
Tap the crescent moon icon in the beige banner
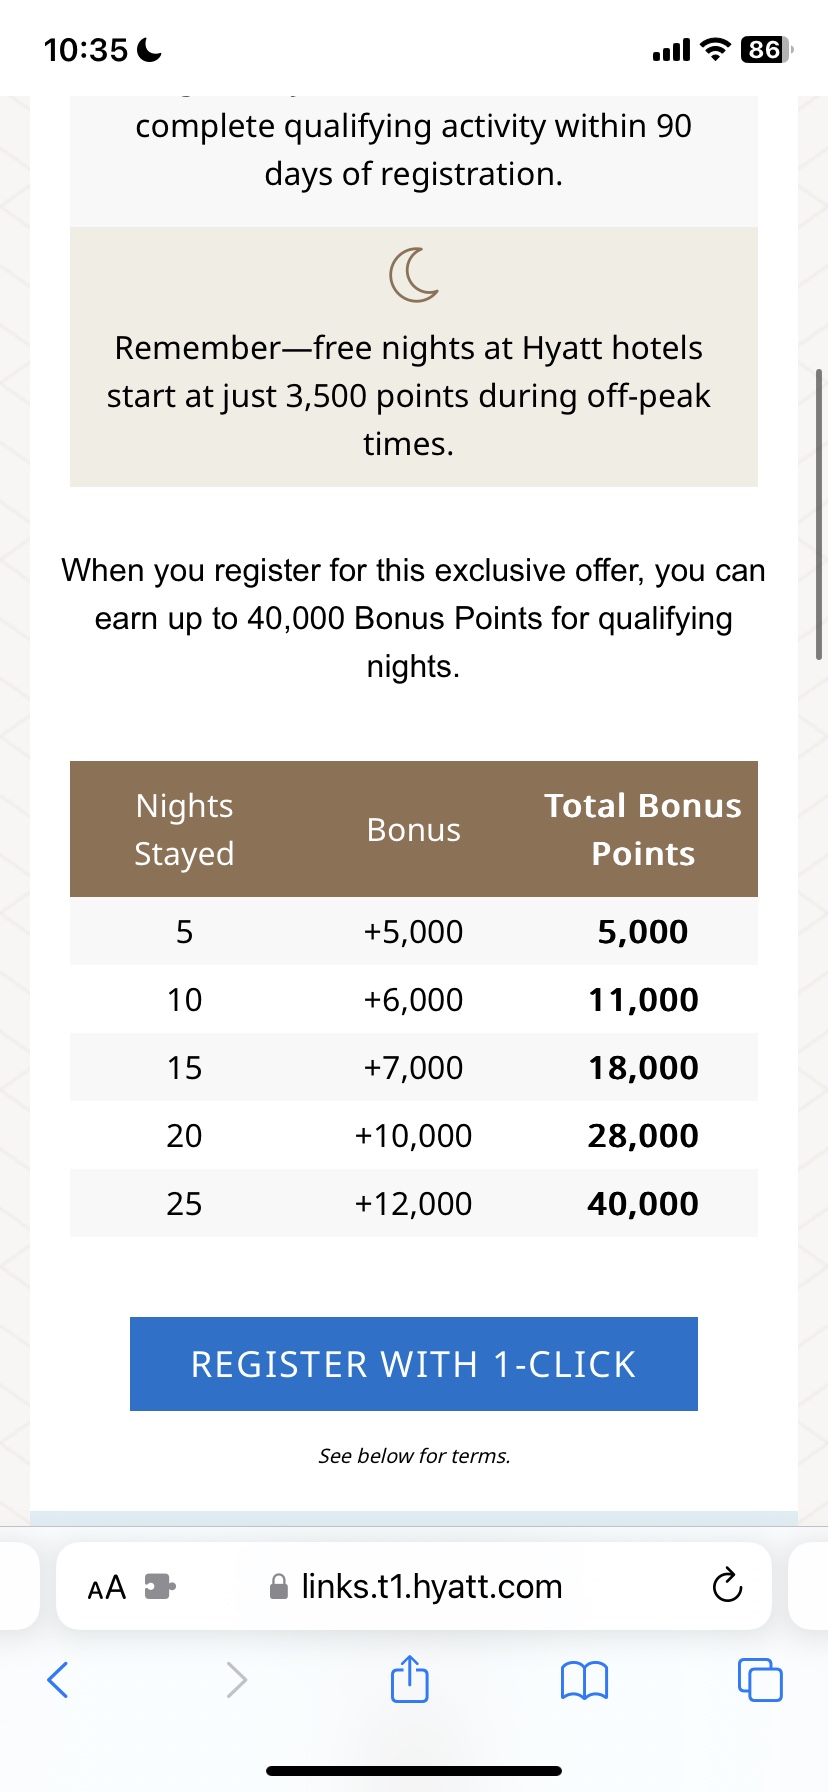[414, 275]
